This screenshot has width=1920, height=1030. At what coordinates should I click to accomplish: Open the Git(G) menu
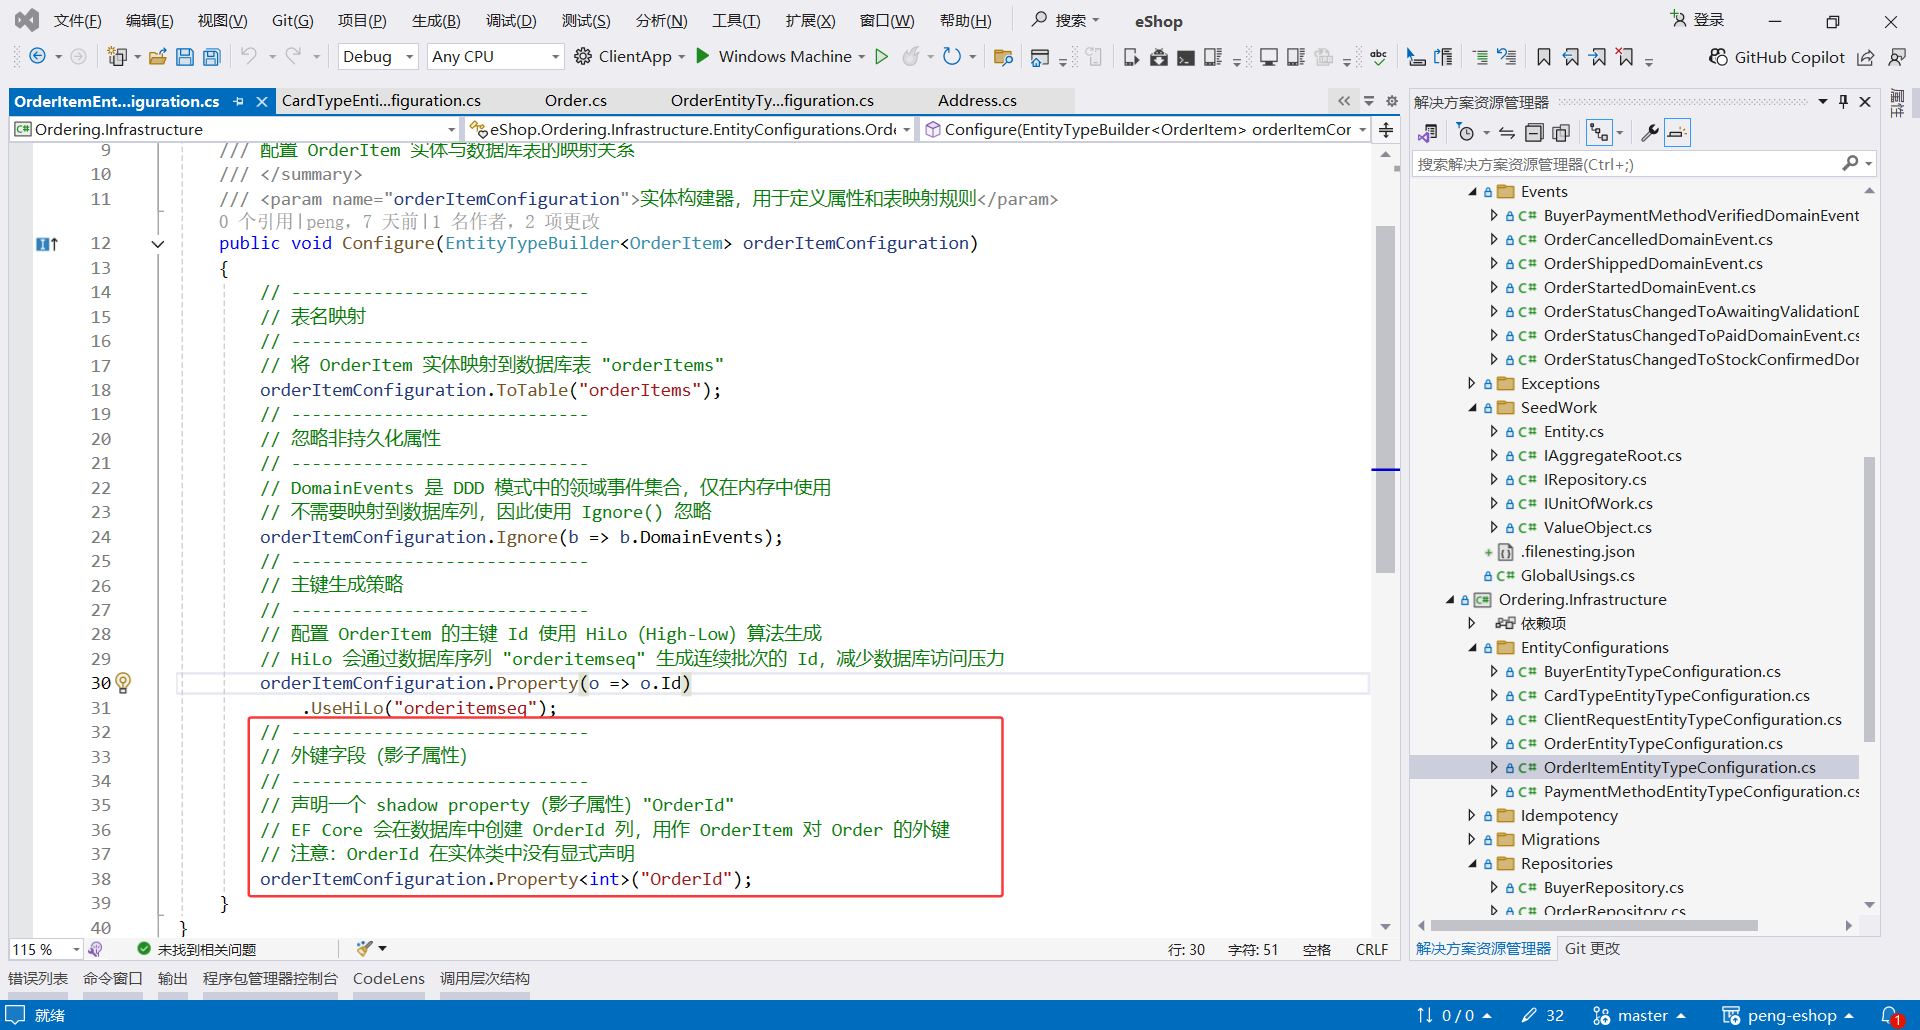[x=292, y=21]
